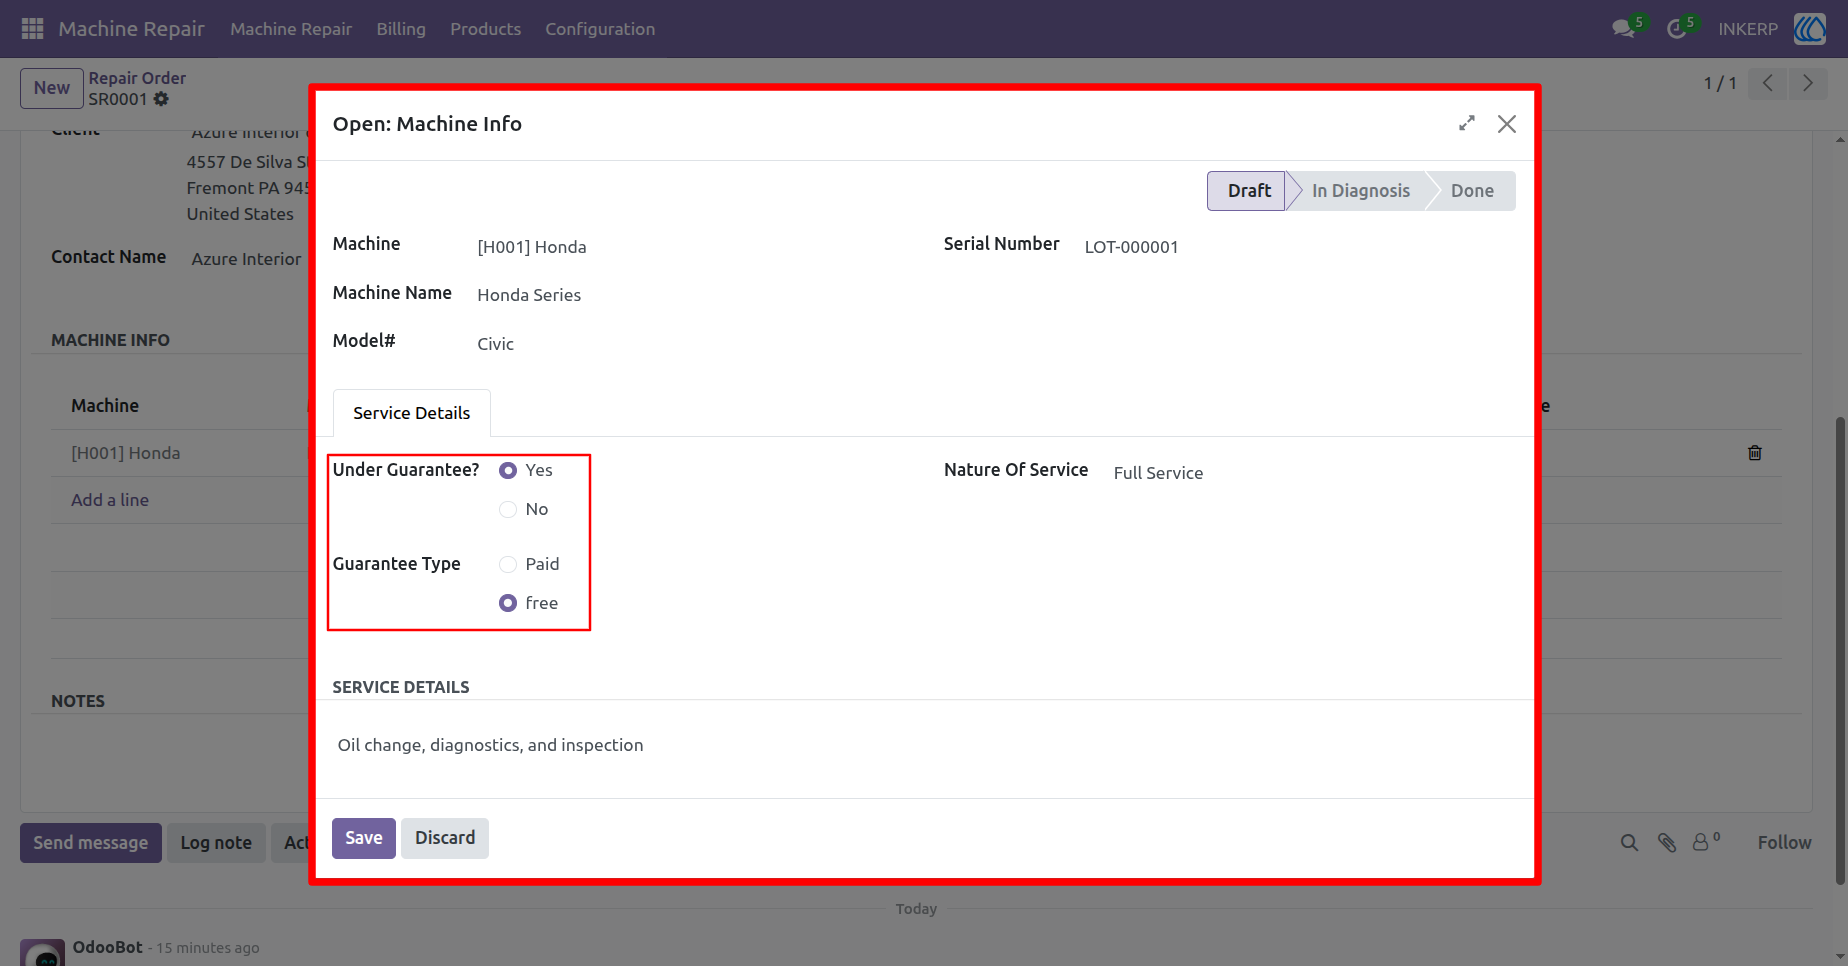Viewport: 1848px width, 966px height.
Task: Switch to the Service Details tab
Action: [411, 413]
